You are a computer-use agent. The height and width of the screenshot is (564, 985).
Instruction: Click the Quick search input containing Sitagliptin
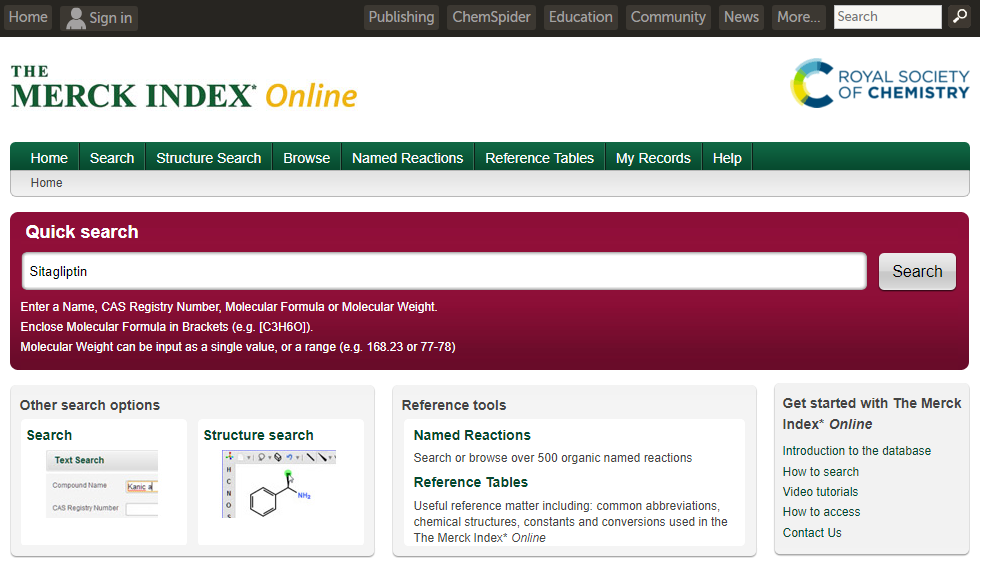point(444,271)
